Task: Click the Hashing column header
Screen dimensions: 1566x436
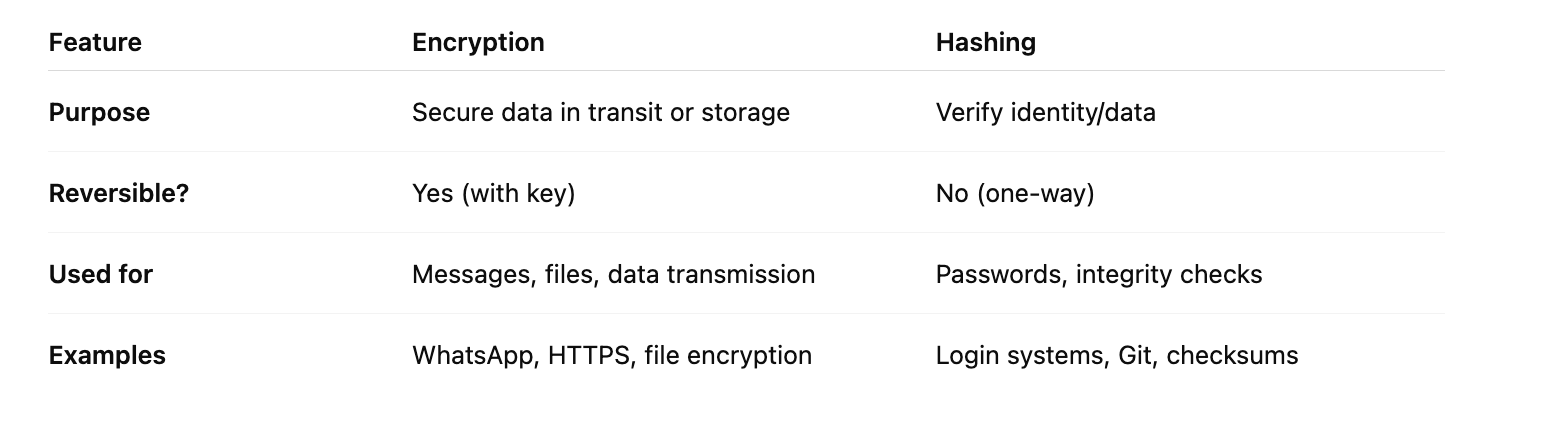Action: pos(985,43)
